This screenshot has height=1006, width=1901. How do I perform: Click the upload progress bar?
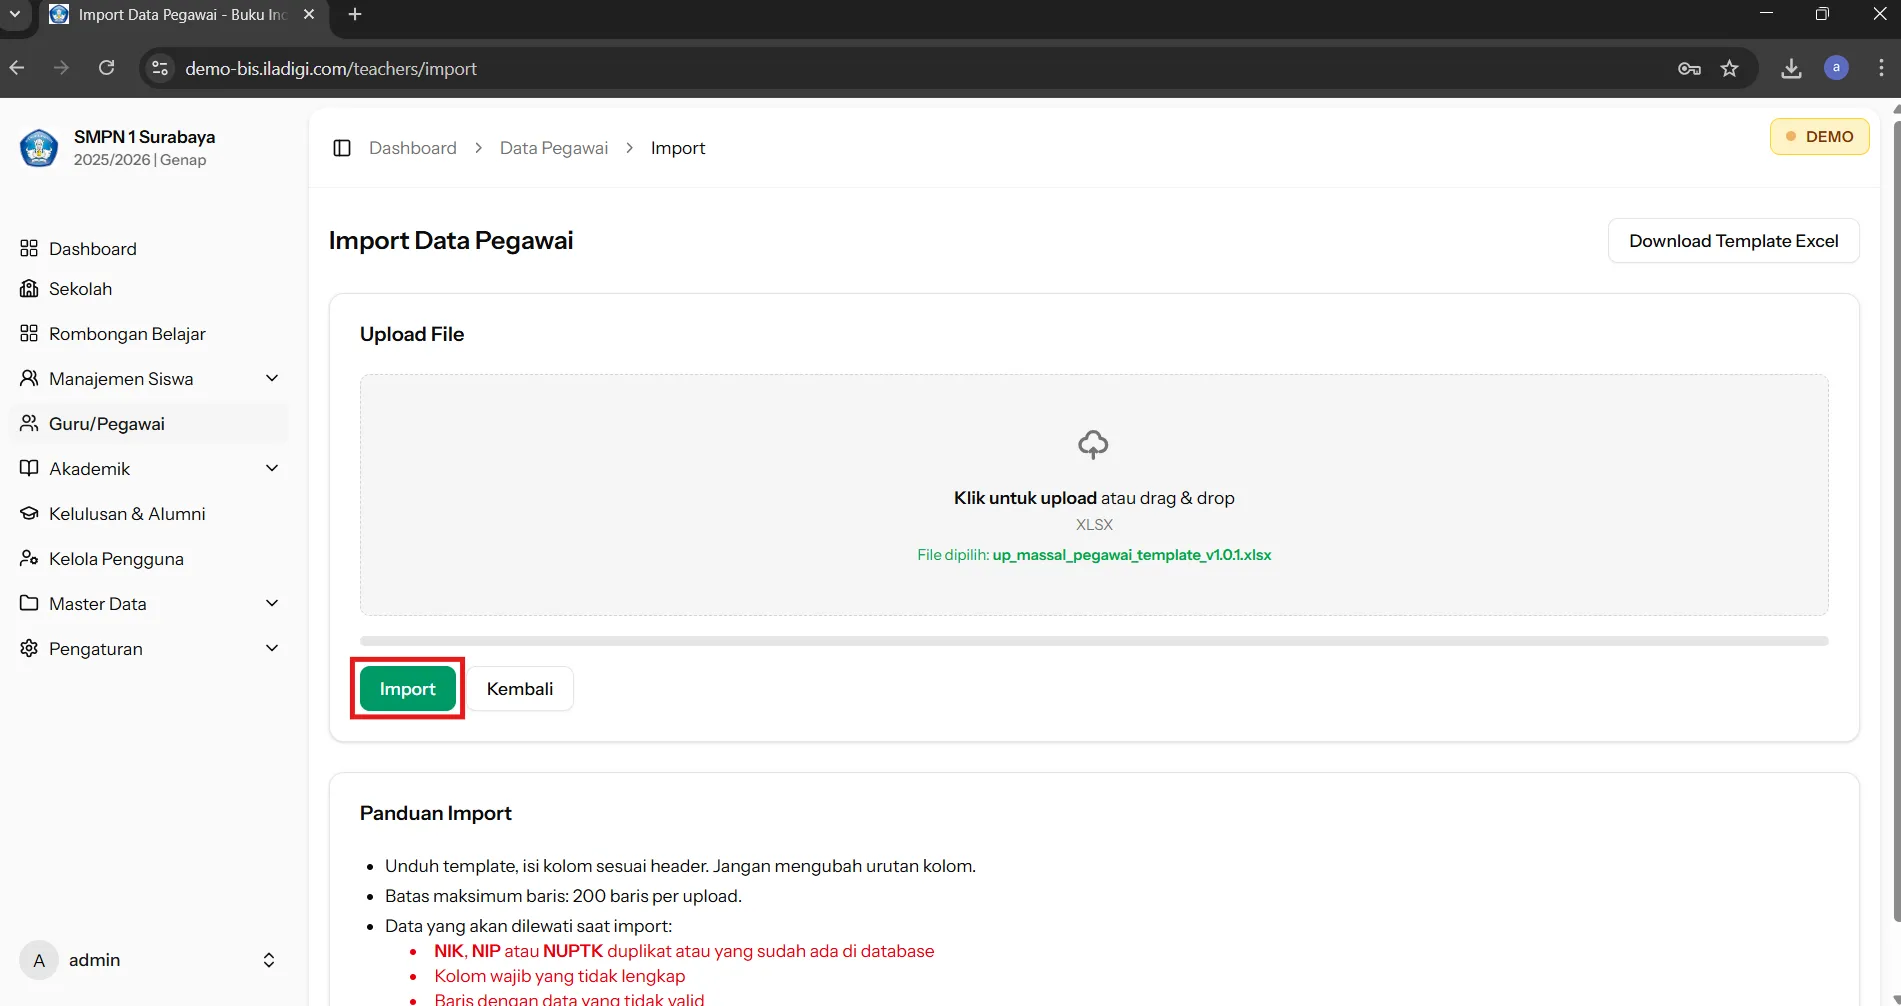pos(1094,641)
